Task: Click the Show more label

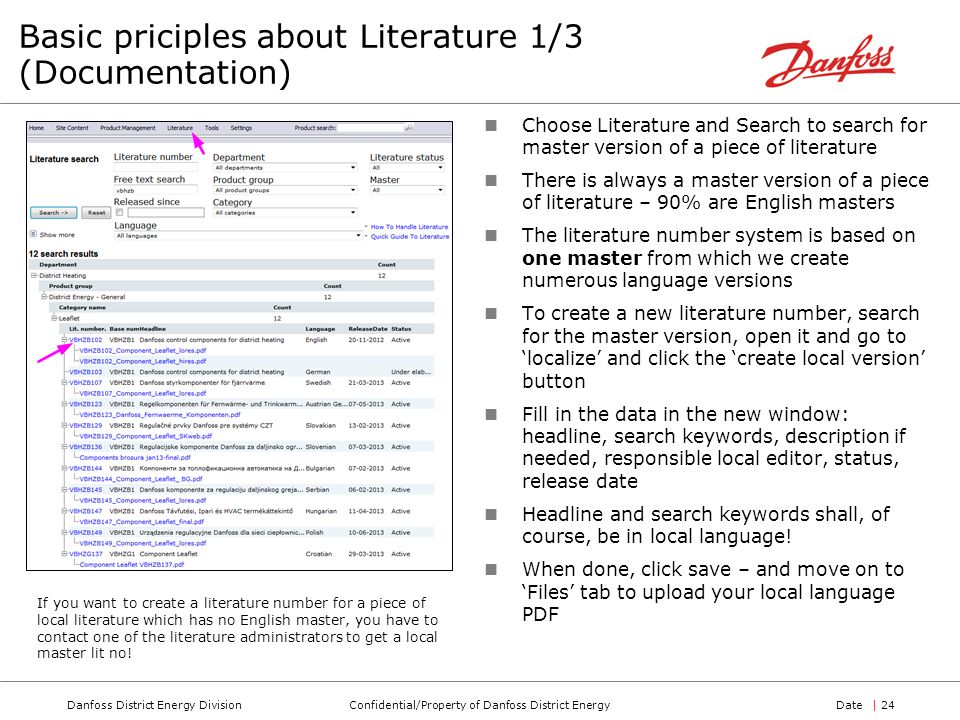Action: pyautogui.click(x=57, y=234)
